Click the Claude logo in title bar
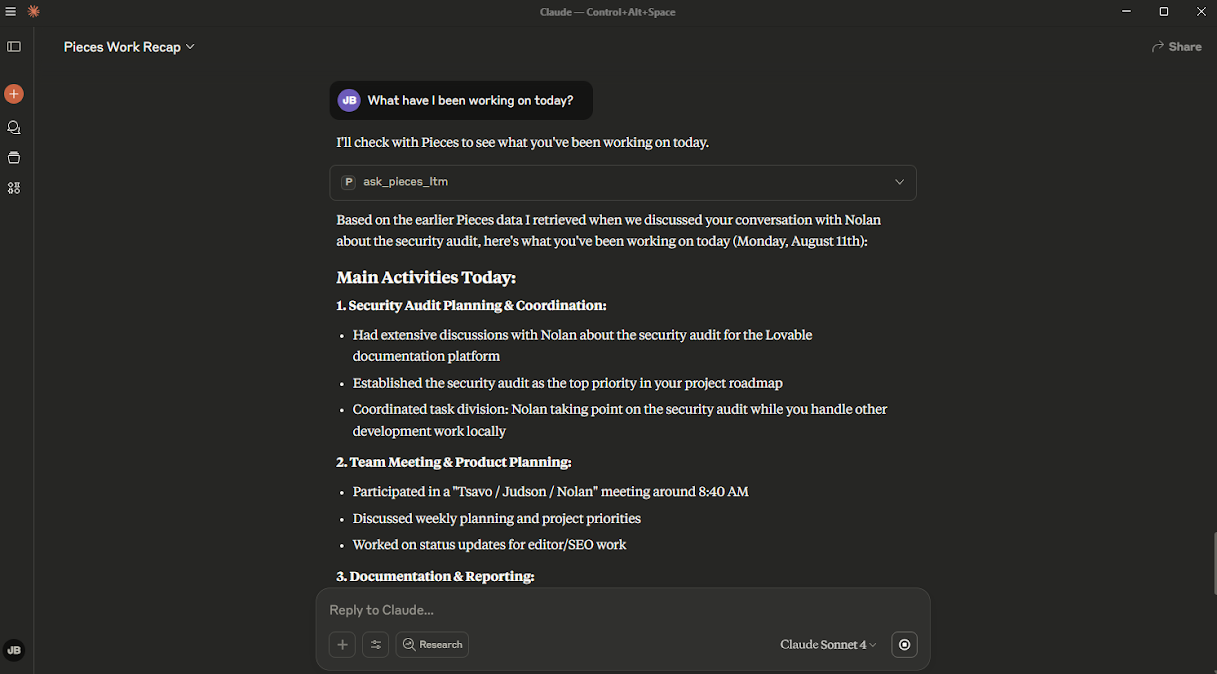The height and width of the screenshot is (674, 1217). [x=33, y=12]
